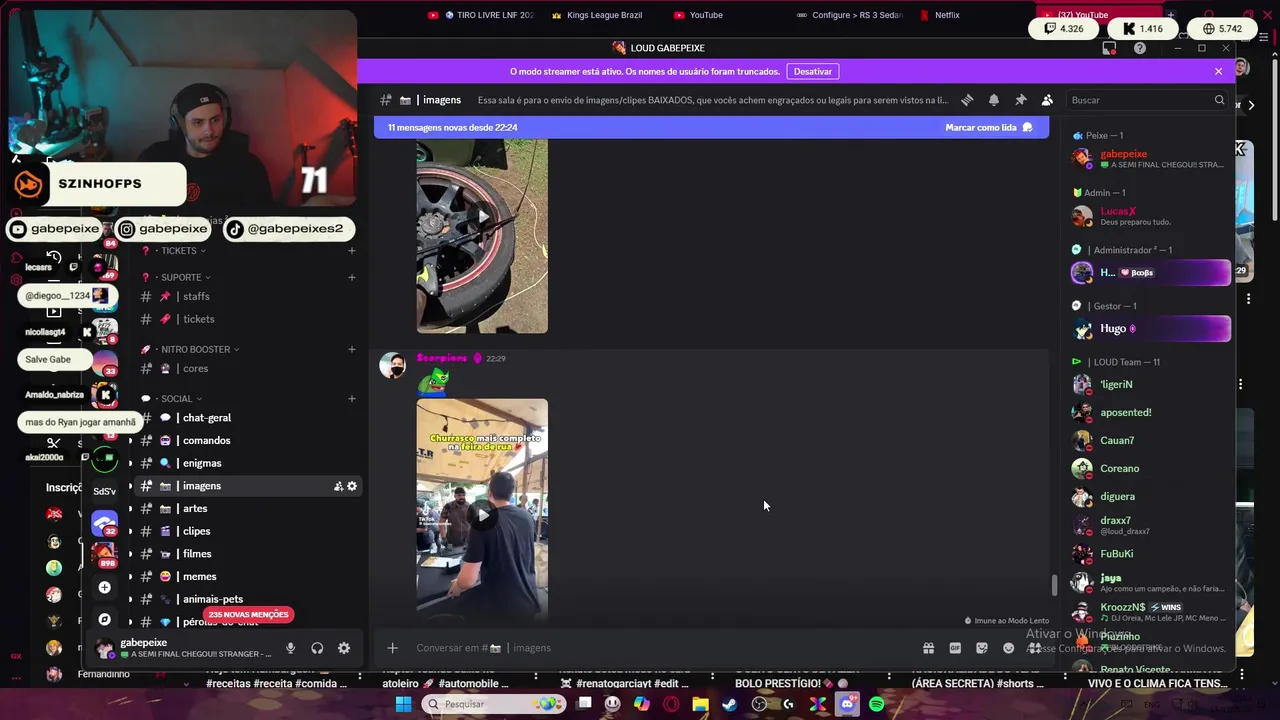The height and width of the screenshot is (720, 1280).
Task: Open member Coreano in LOUD Team
Action: (1150, 468)
